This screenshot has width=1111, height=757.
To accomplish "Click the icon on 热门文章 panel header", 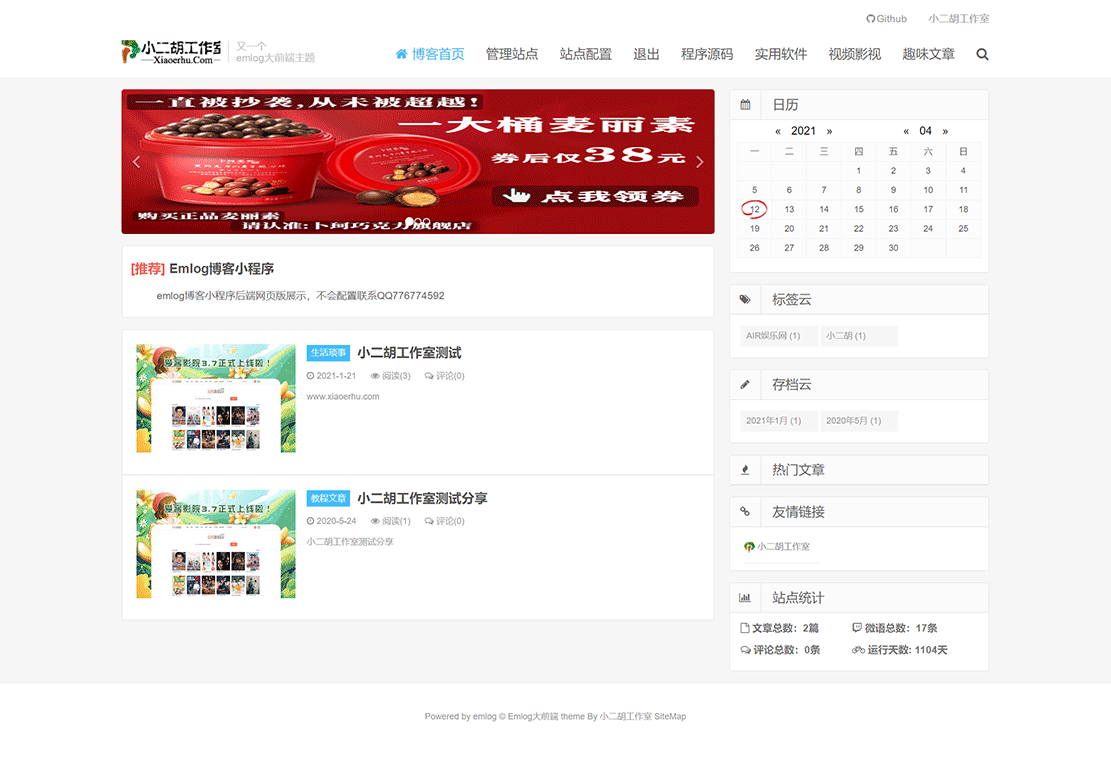I will (745, 469).
